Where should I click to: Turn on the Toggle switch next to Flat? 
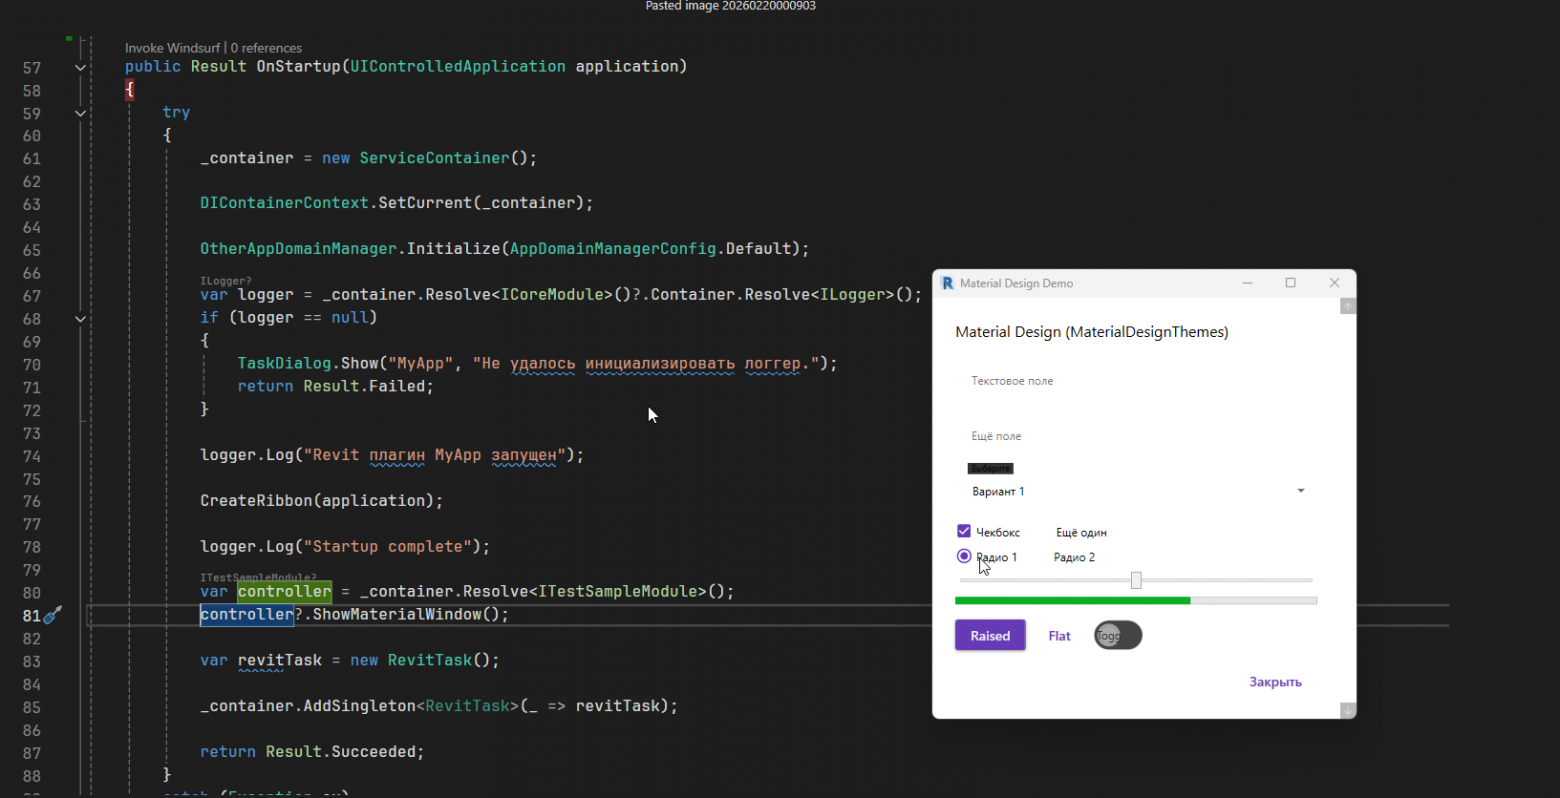pyautogui.click(x=1118, y=635)
